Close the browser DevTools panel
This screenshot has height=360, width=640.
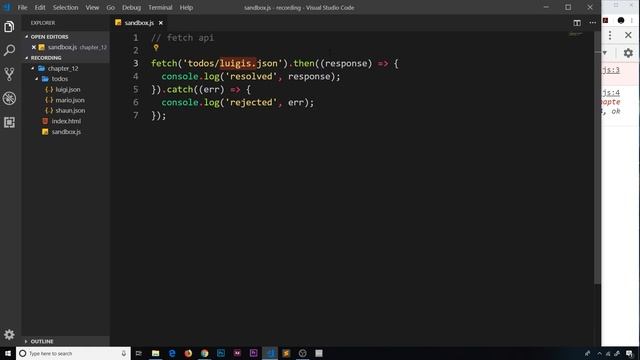tap(628, 35)
